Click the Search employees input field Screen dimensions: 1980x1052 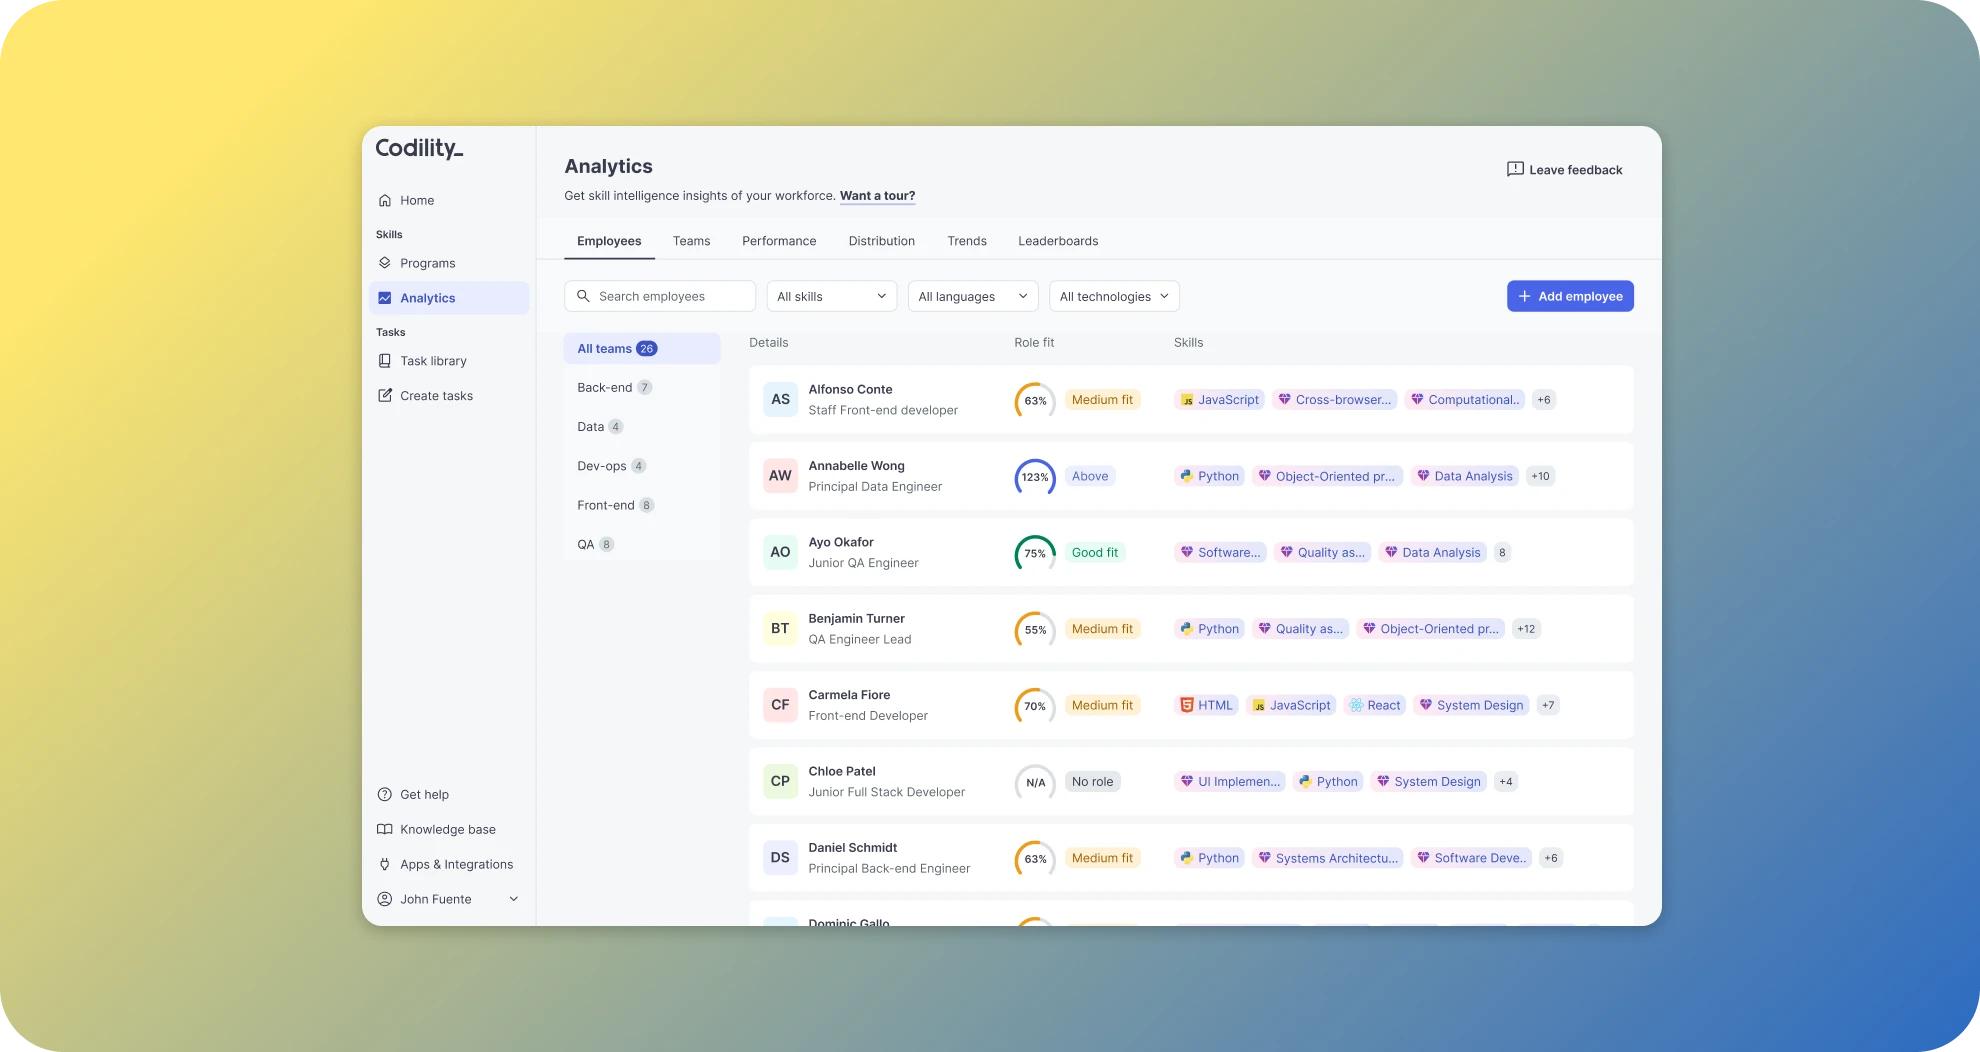tap(660, 296)
